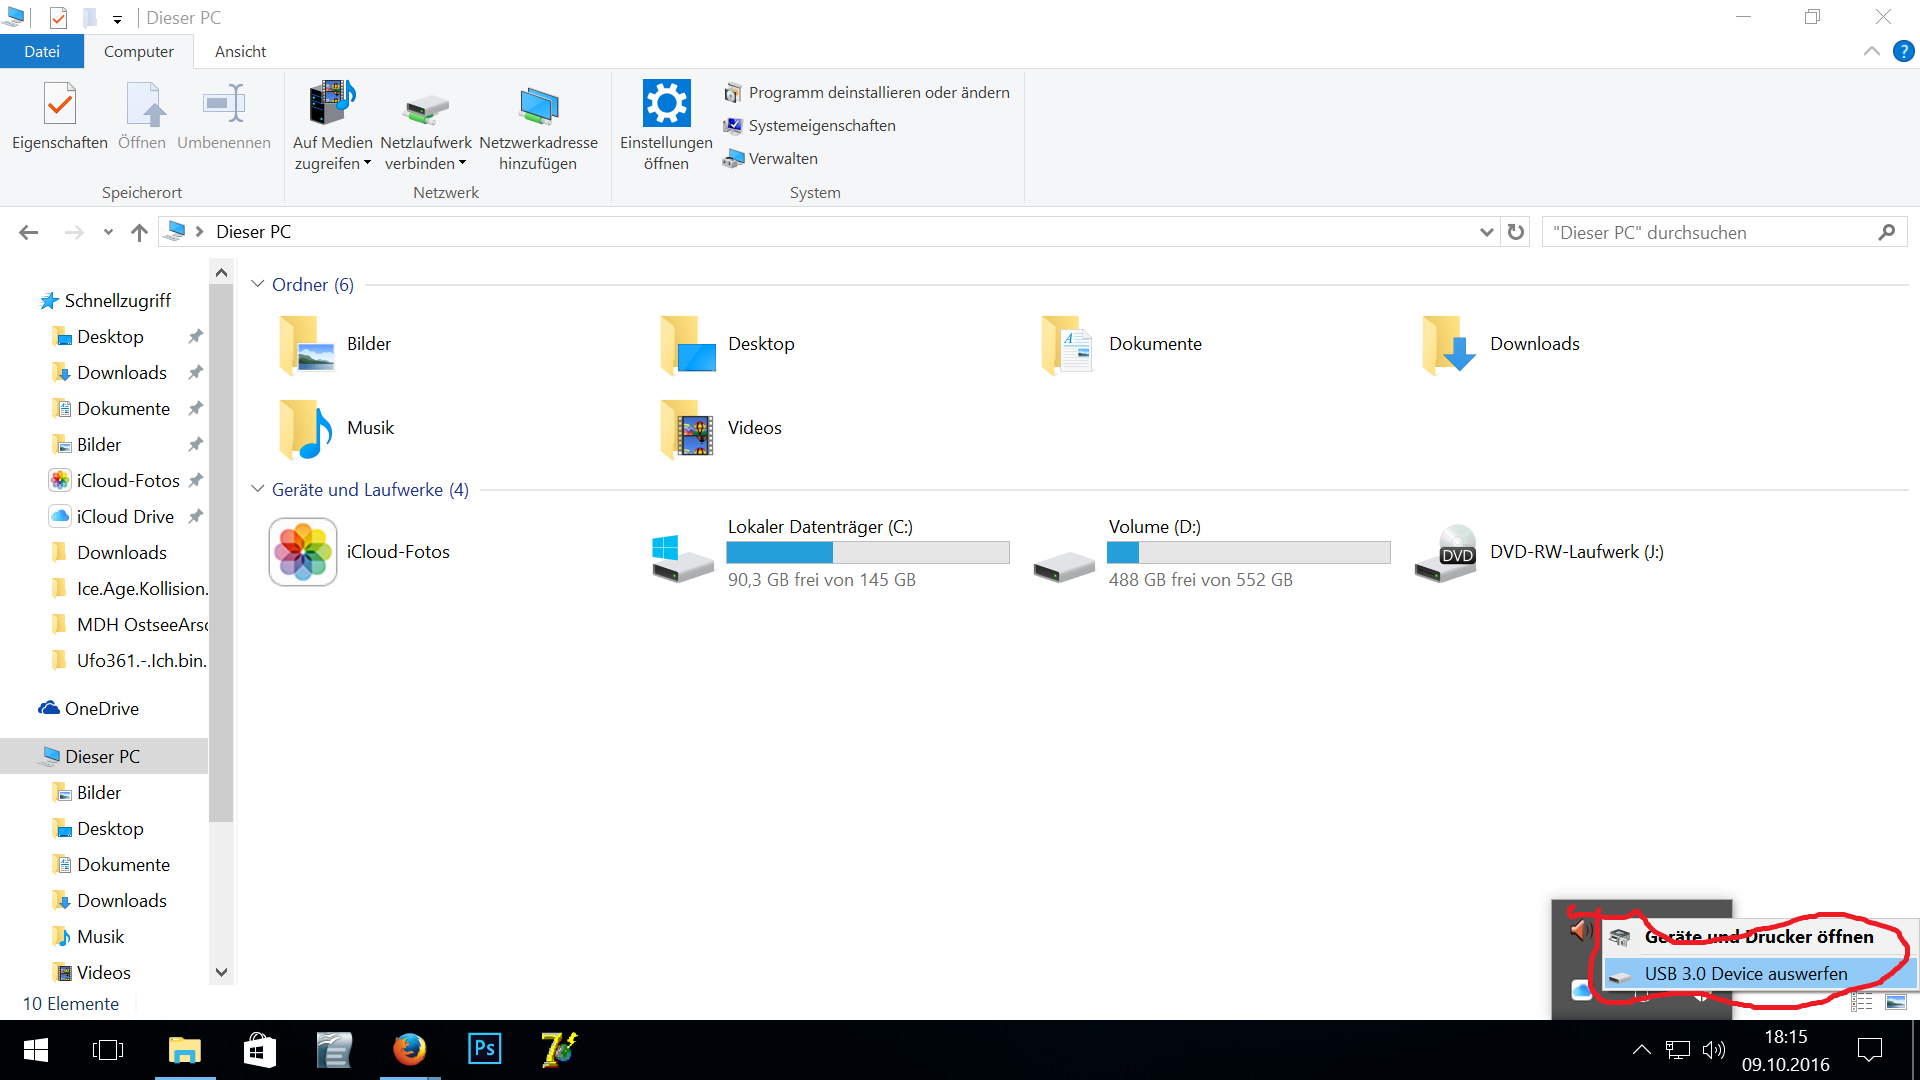Screen dimensions: 1920x1080
Task: Collapse the Geräte und Laufwerke group
Action: pyautogui.click(x=257, y=489)
